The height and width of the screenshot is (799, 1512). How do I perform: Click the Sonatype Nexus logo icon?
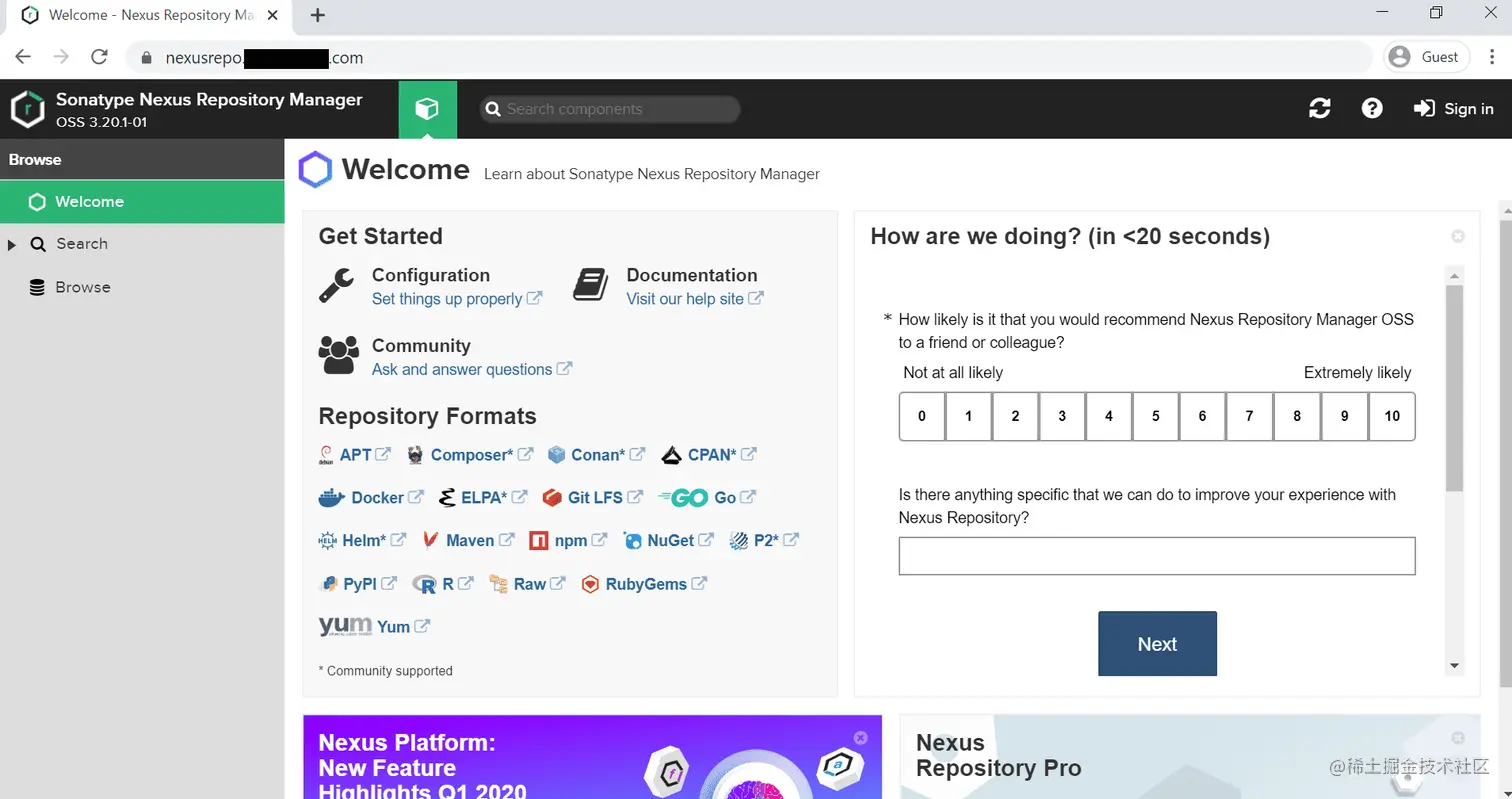[28, 109]
